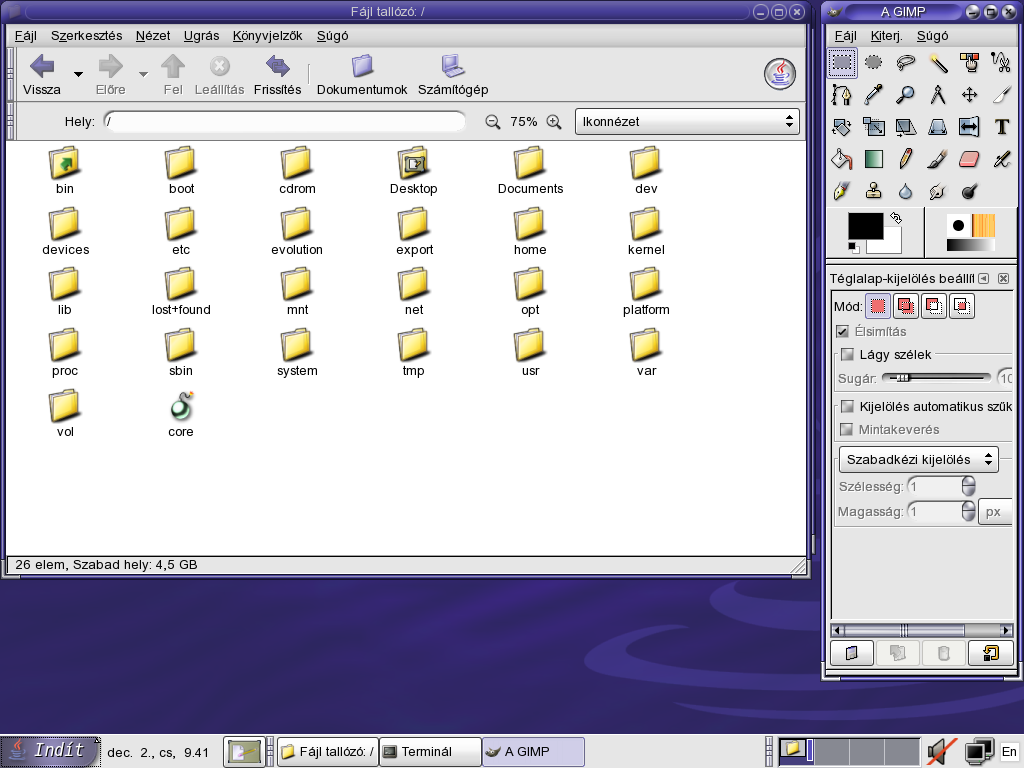Open the Ikonnézet view mode dropdown
Image resolution: width=1024 pixels, height=768 pixels.
[x=687, y=121]
